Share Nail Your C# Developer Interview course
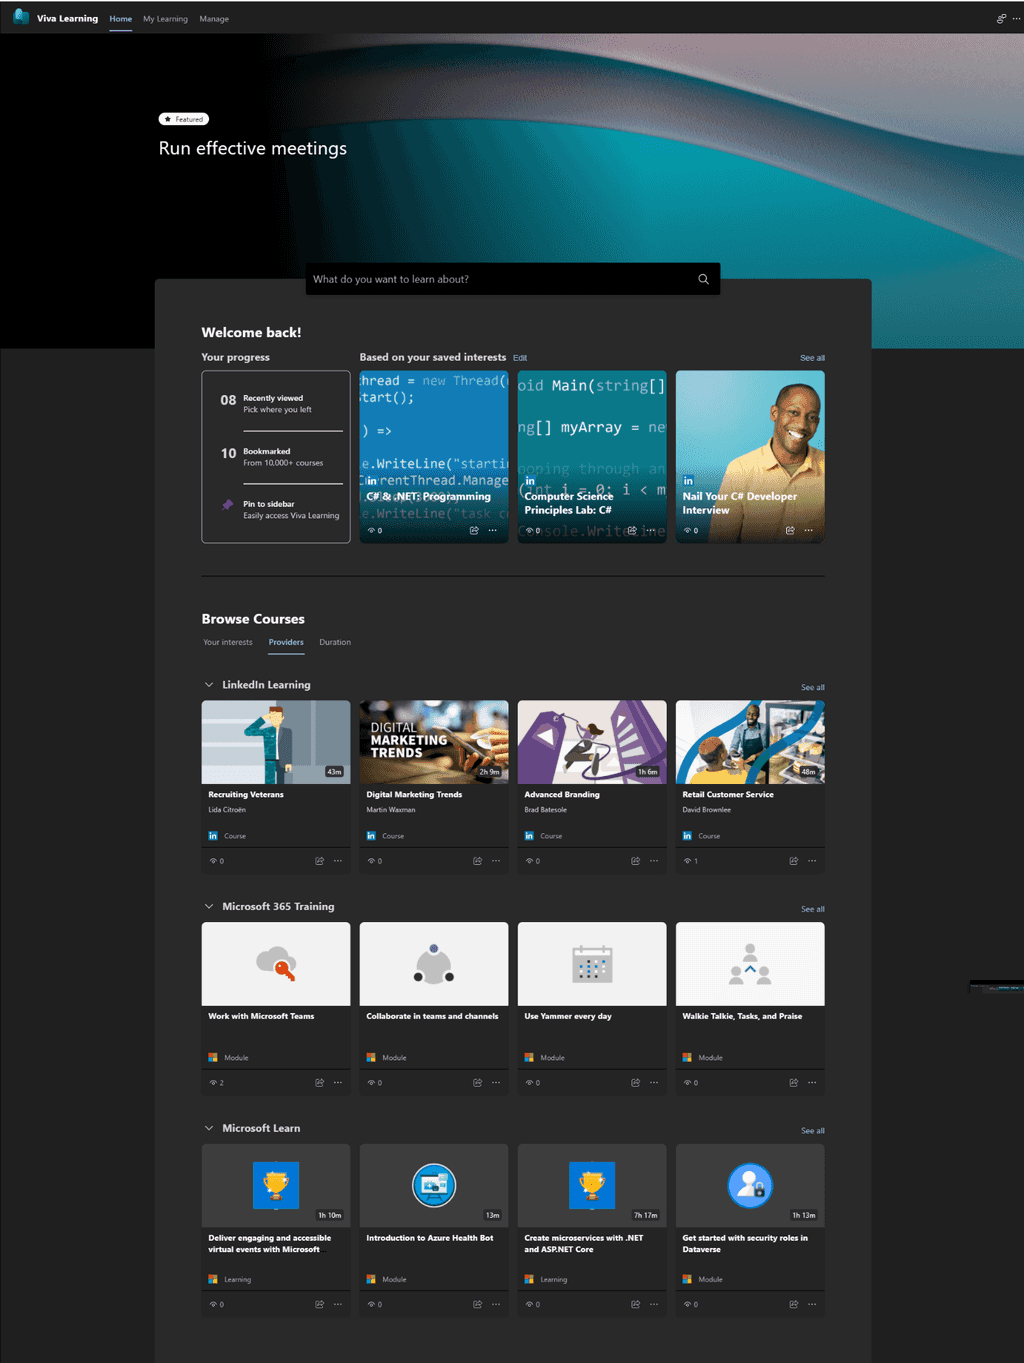The image size is (1024, 1363). point(790,531)
